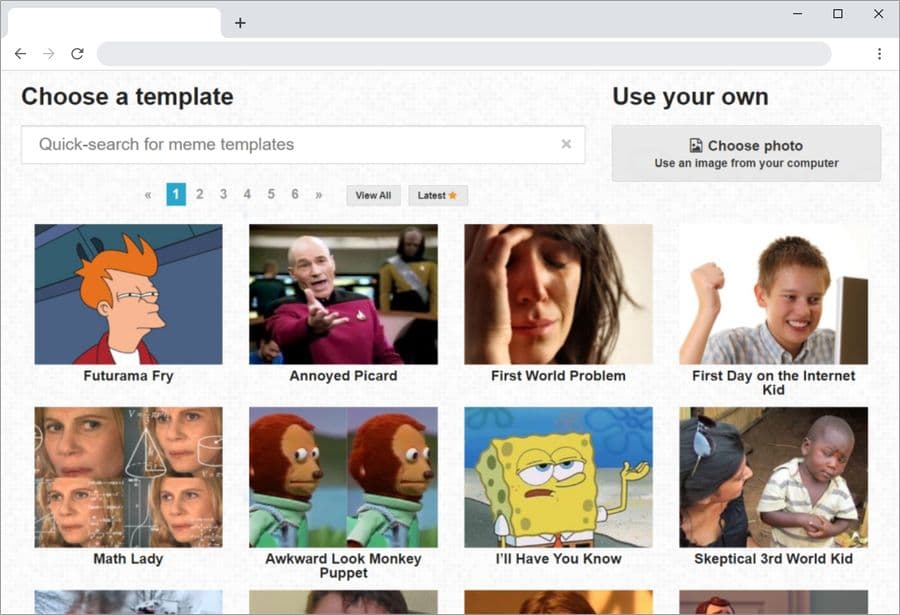Click the First World Problem caption link
Viewport: 900px width, 615px height.
coord(558,376)
